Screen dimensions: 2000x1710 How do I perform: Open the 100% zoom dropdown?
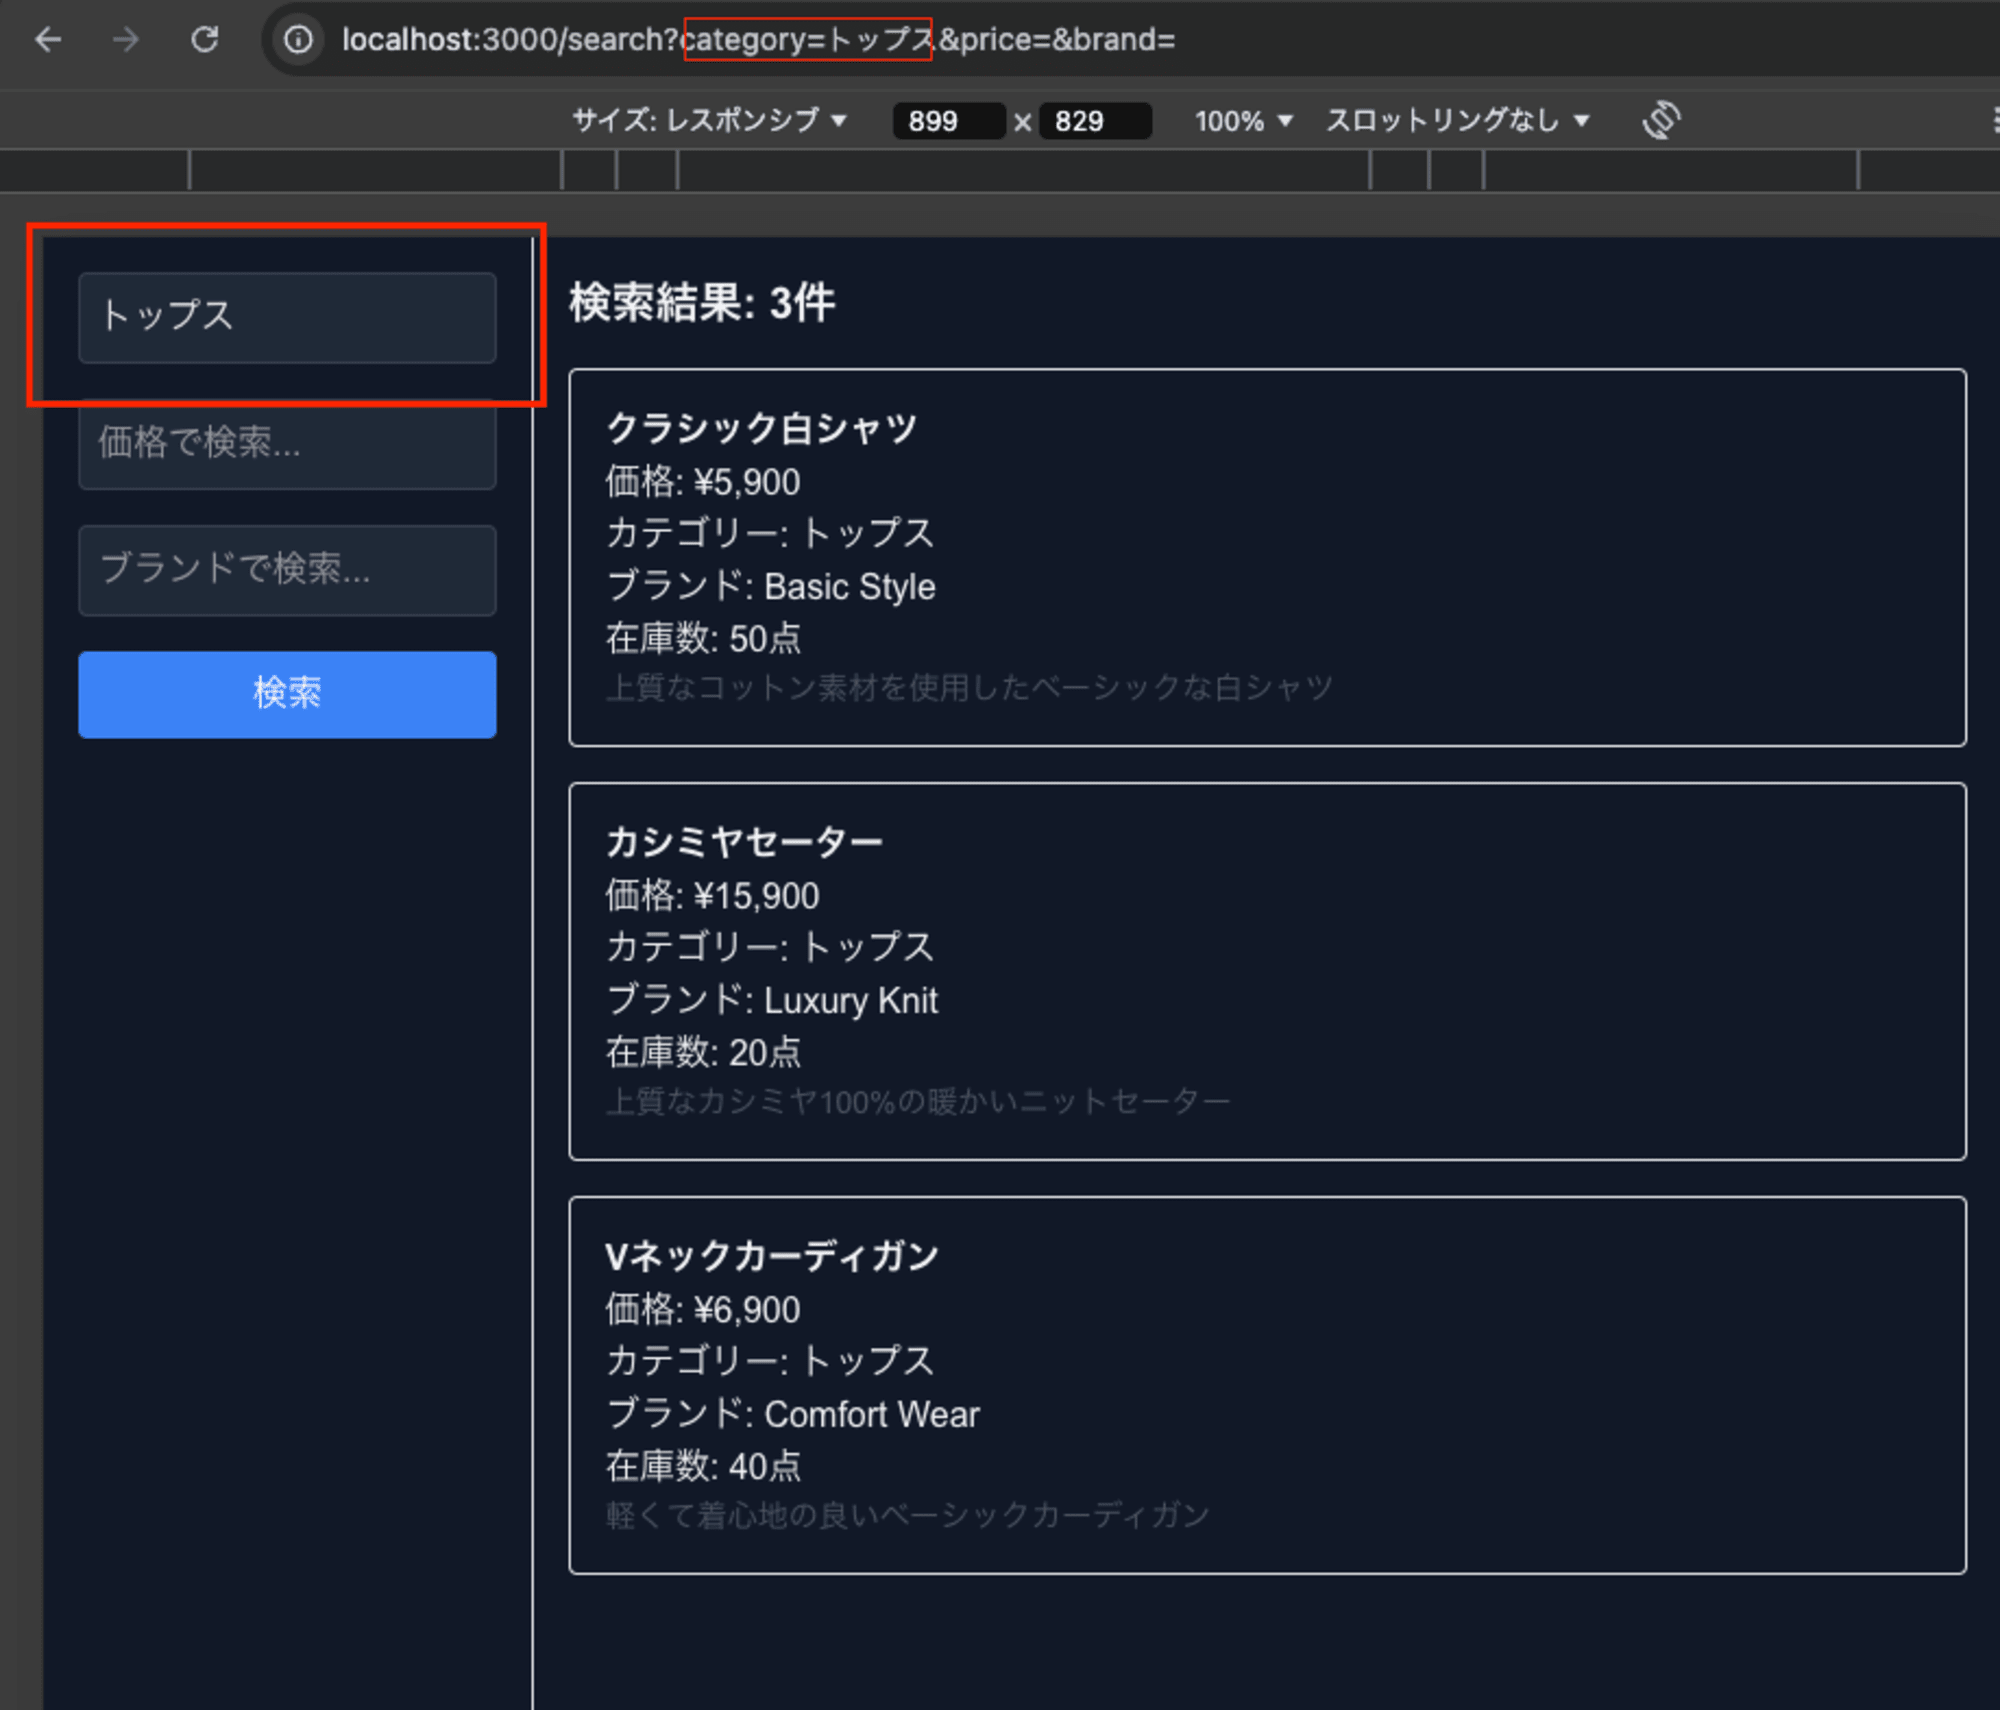pos(1243,121)
